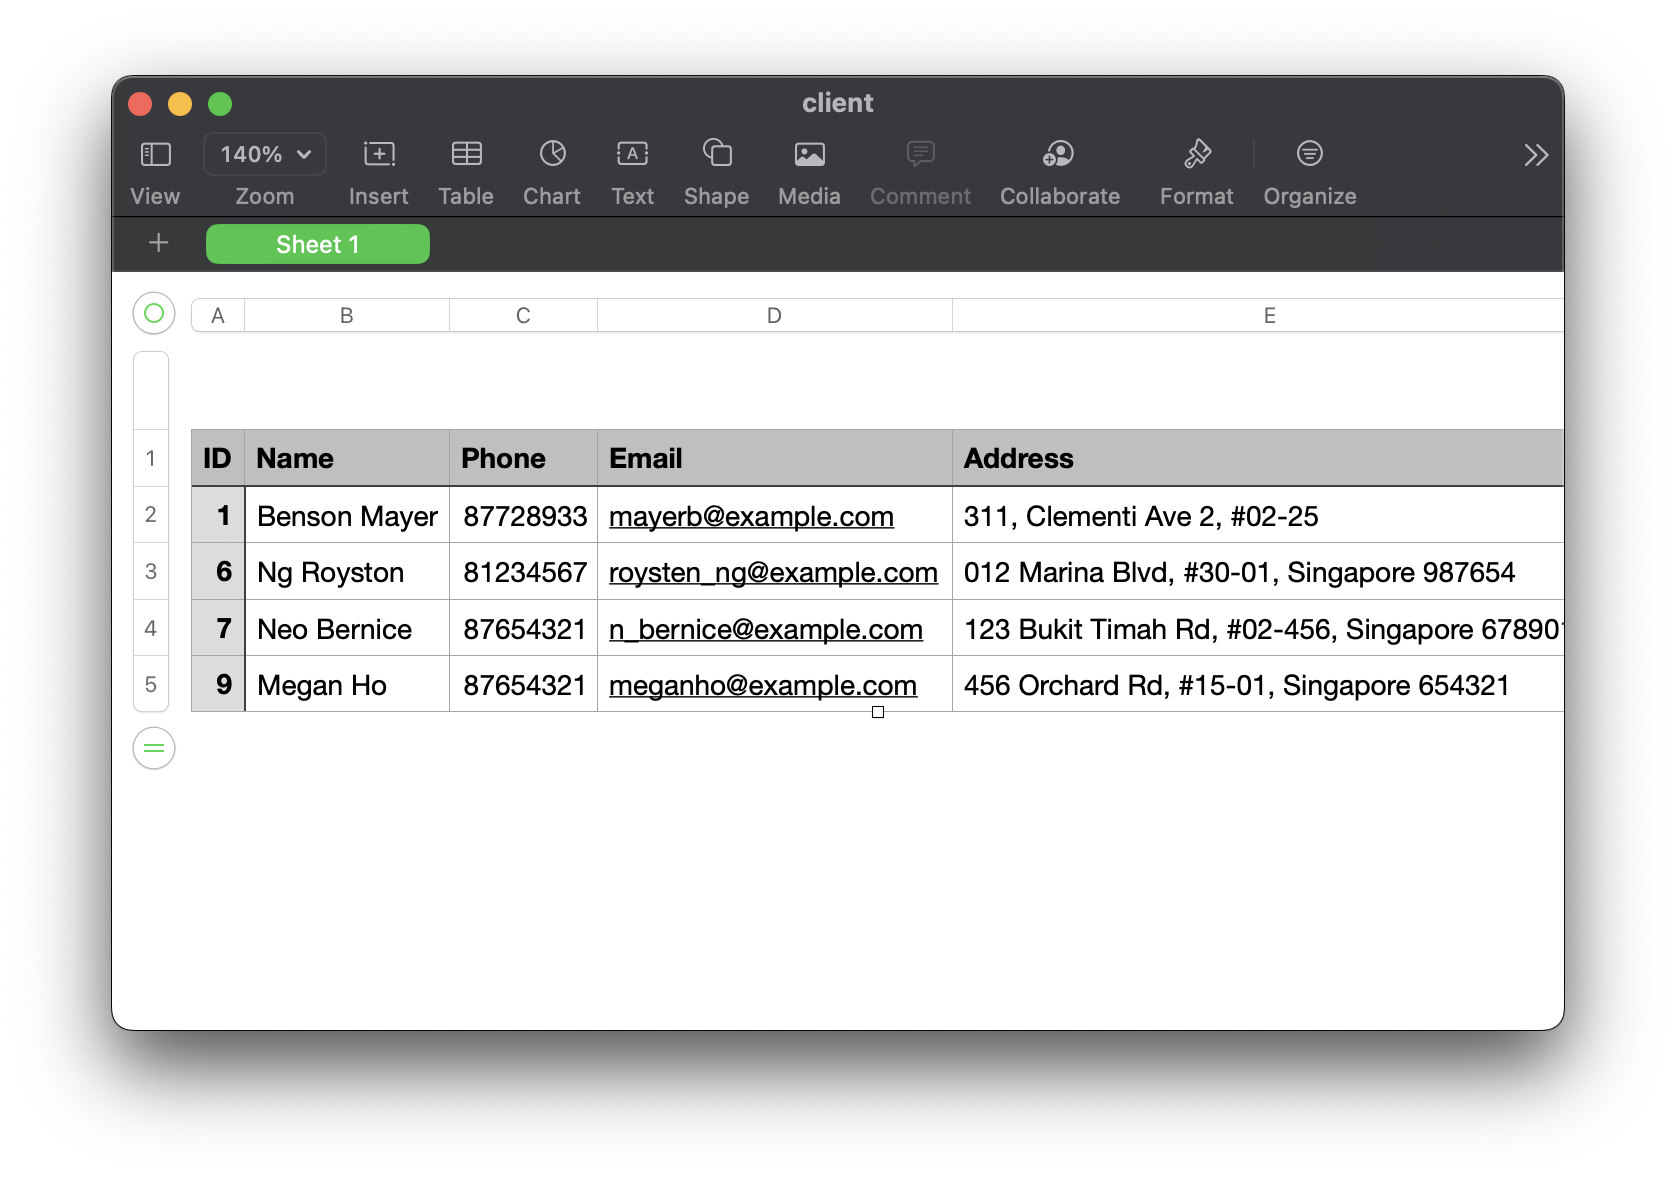Add a Table from the toolbar
1676x1178 pixels.
pyautogui.click(x=466, y=154)
